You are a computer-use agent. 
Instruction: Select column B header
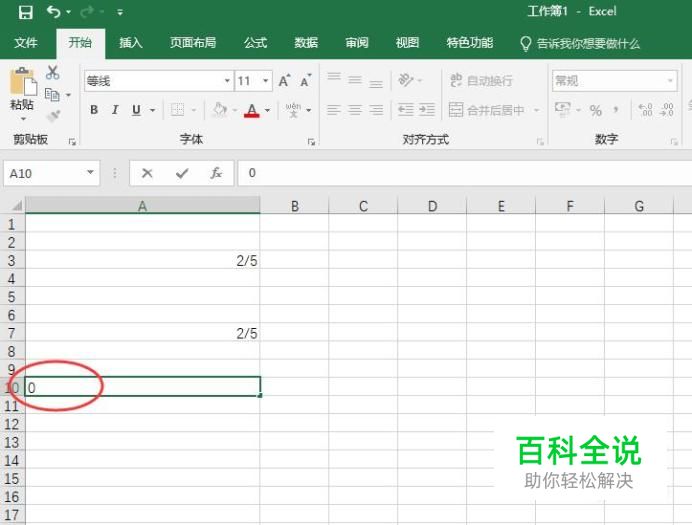295,206
